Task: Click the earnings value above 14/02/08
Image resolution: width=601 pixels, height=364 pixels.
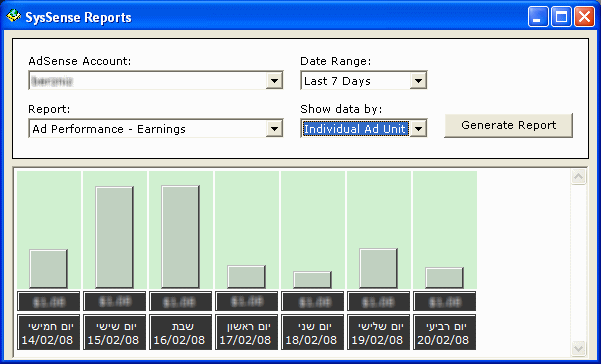Action: point(48,302)
